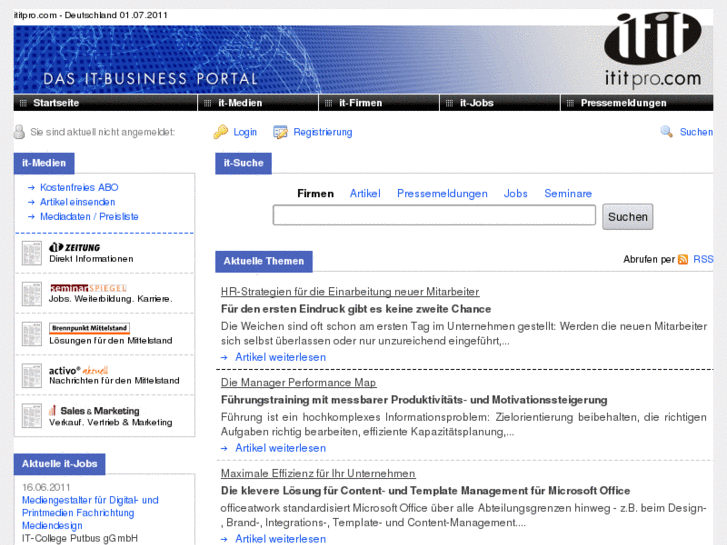Click into the it-Suche text field
Viewport: 727px width, 545px height.
tap(434, 215)
